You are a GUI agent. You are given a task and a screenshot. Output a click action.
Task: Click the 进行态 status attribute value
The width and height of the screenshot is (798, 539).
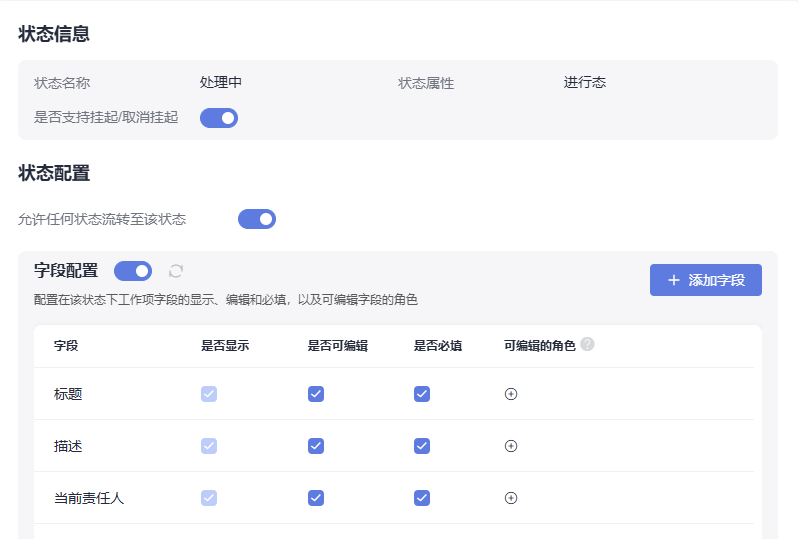pos(585,83)
